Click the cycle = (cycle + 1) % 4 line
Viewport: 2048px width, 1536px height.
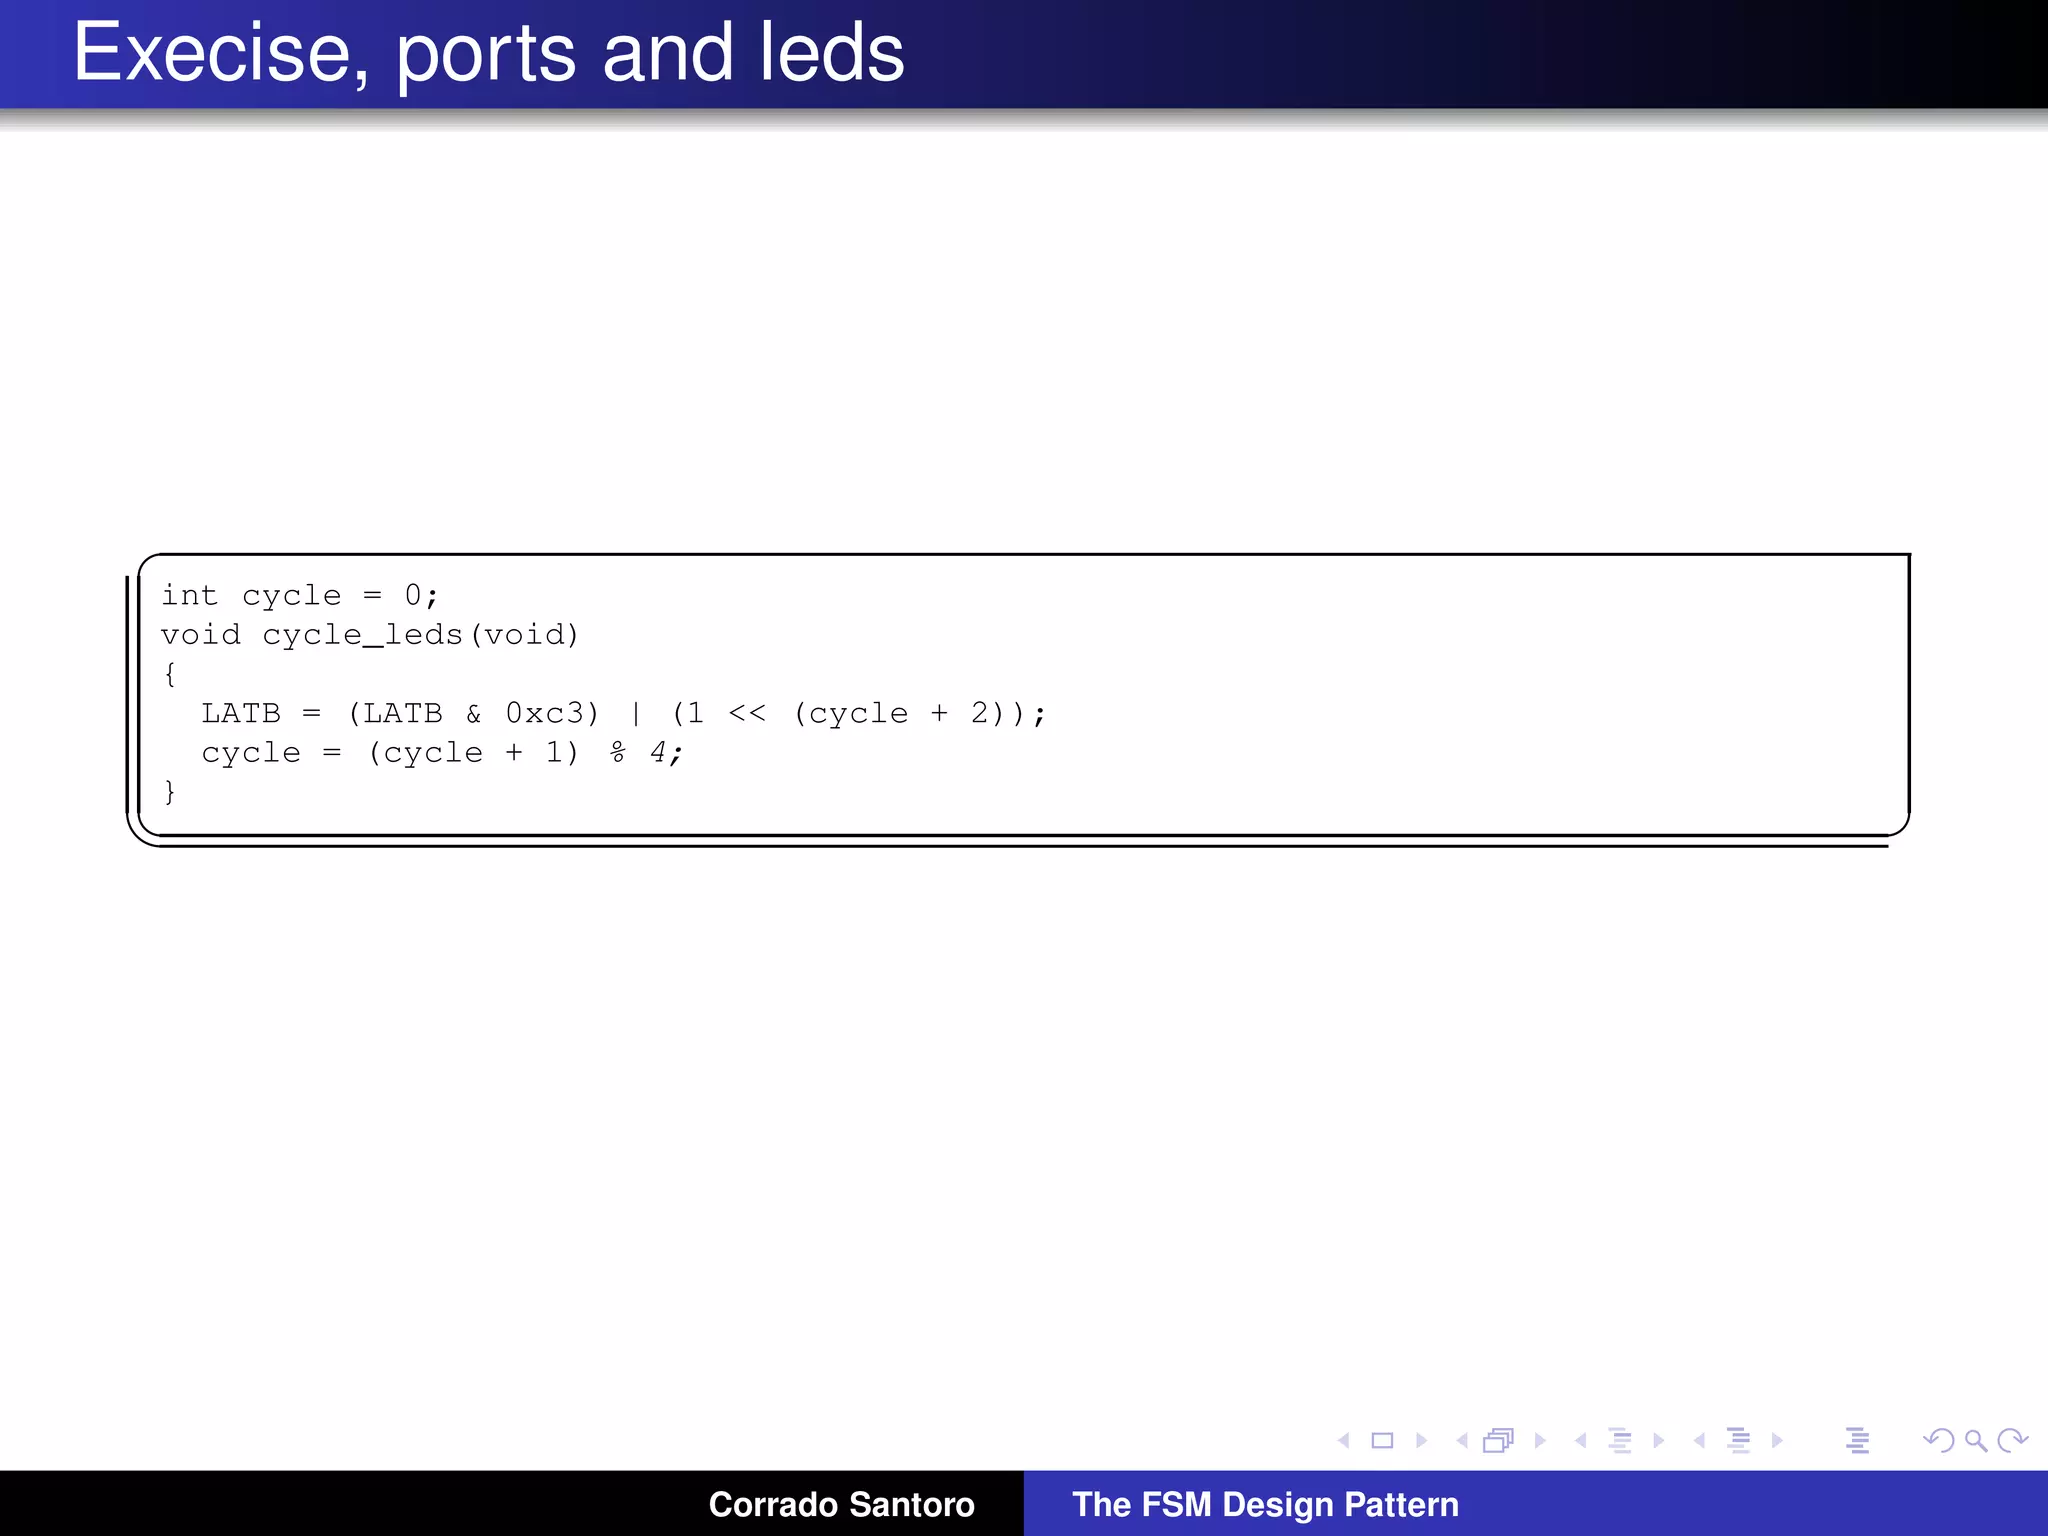[x=442, y=752]
